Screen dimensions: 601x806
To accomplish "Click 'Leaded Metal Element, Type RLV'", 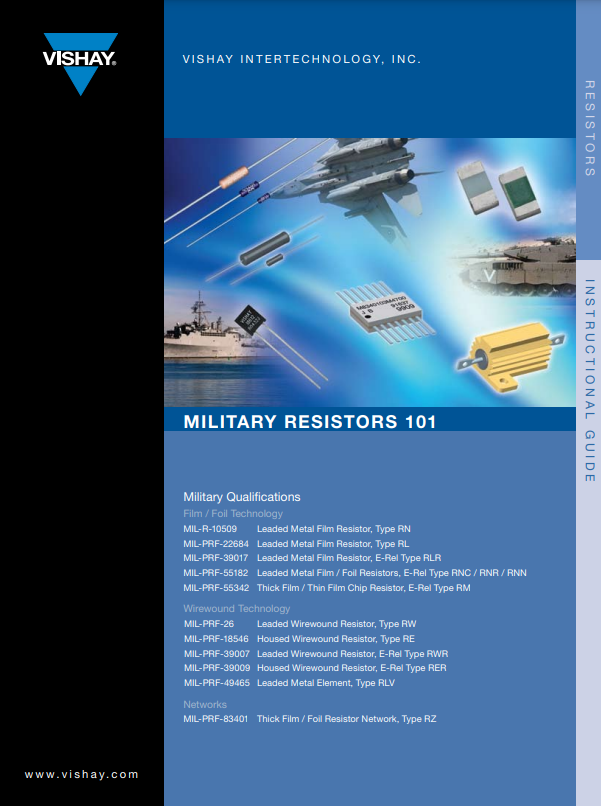I will click(x=326, y=683).
